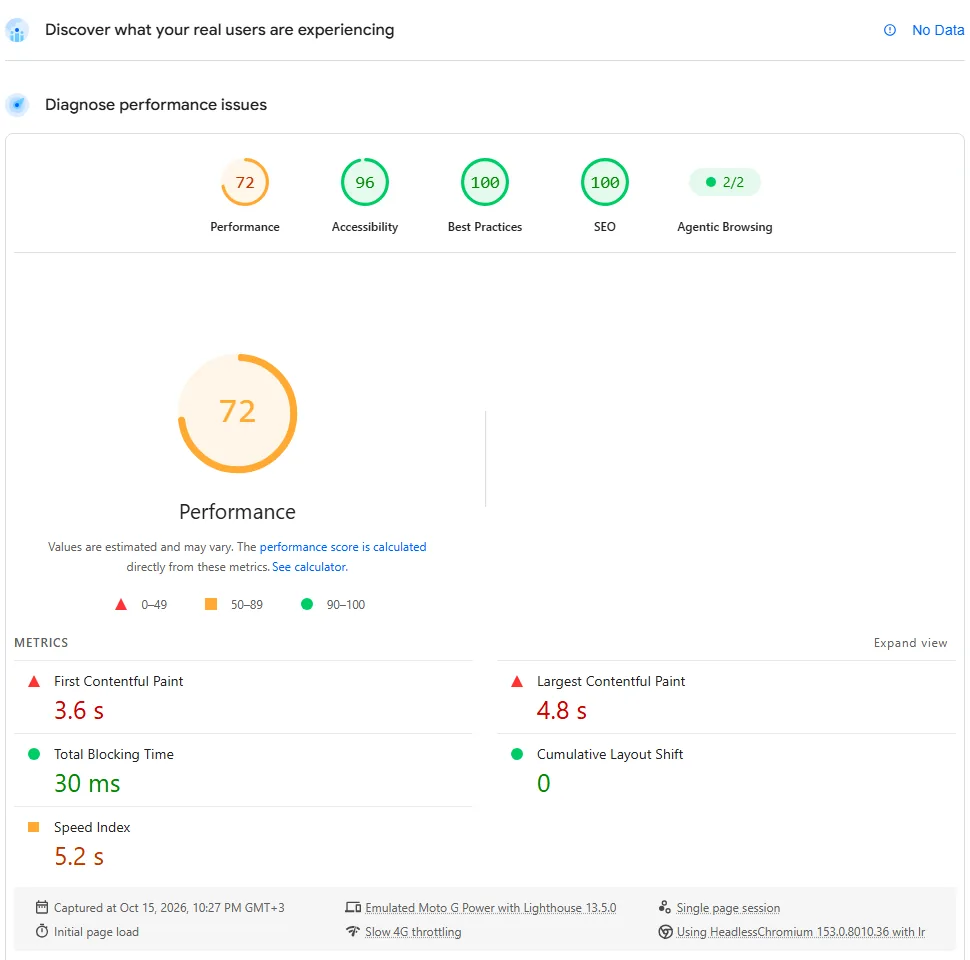The height and width of the screenshot is (960, 970).
Task: Click Captured at Oct 15, 2026 timestamp
Action: [169, 907]
